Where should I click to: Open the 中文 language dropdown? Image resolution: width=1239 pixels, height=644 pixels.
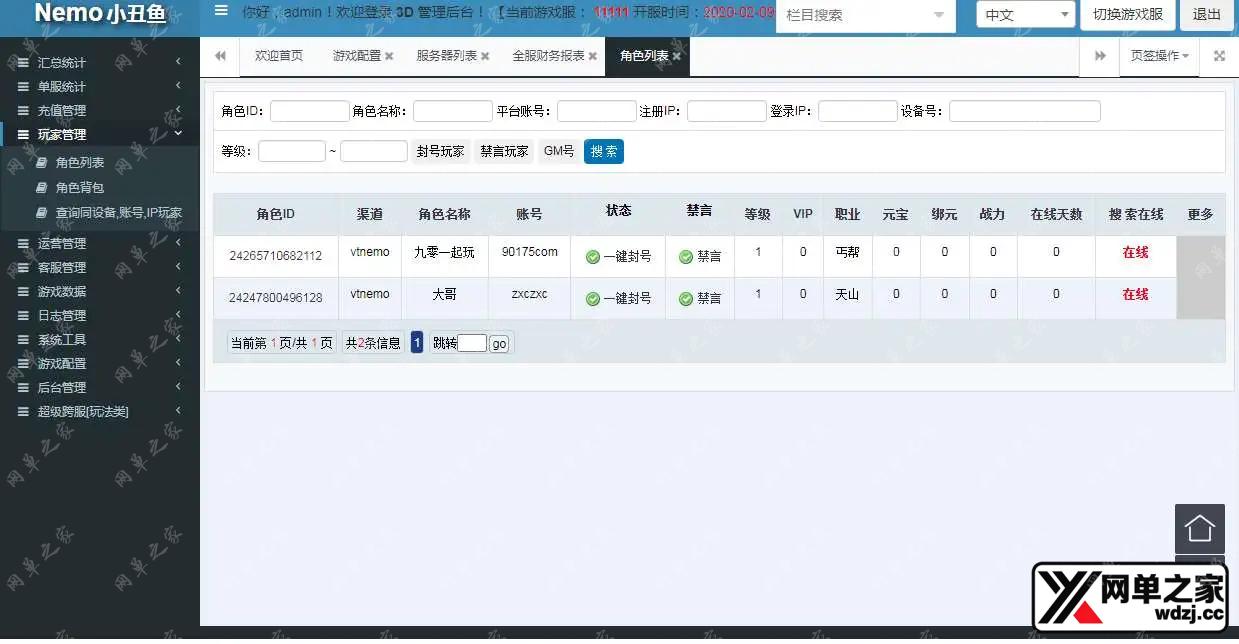(x=1025, y=15)
